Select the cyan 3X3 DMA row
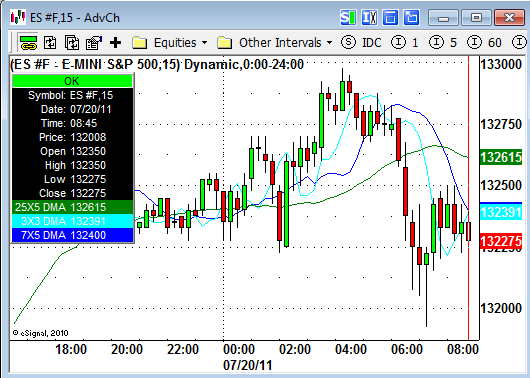 point(72,221)
